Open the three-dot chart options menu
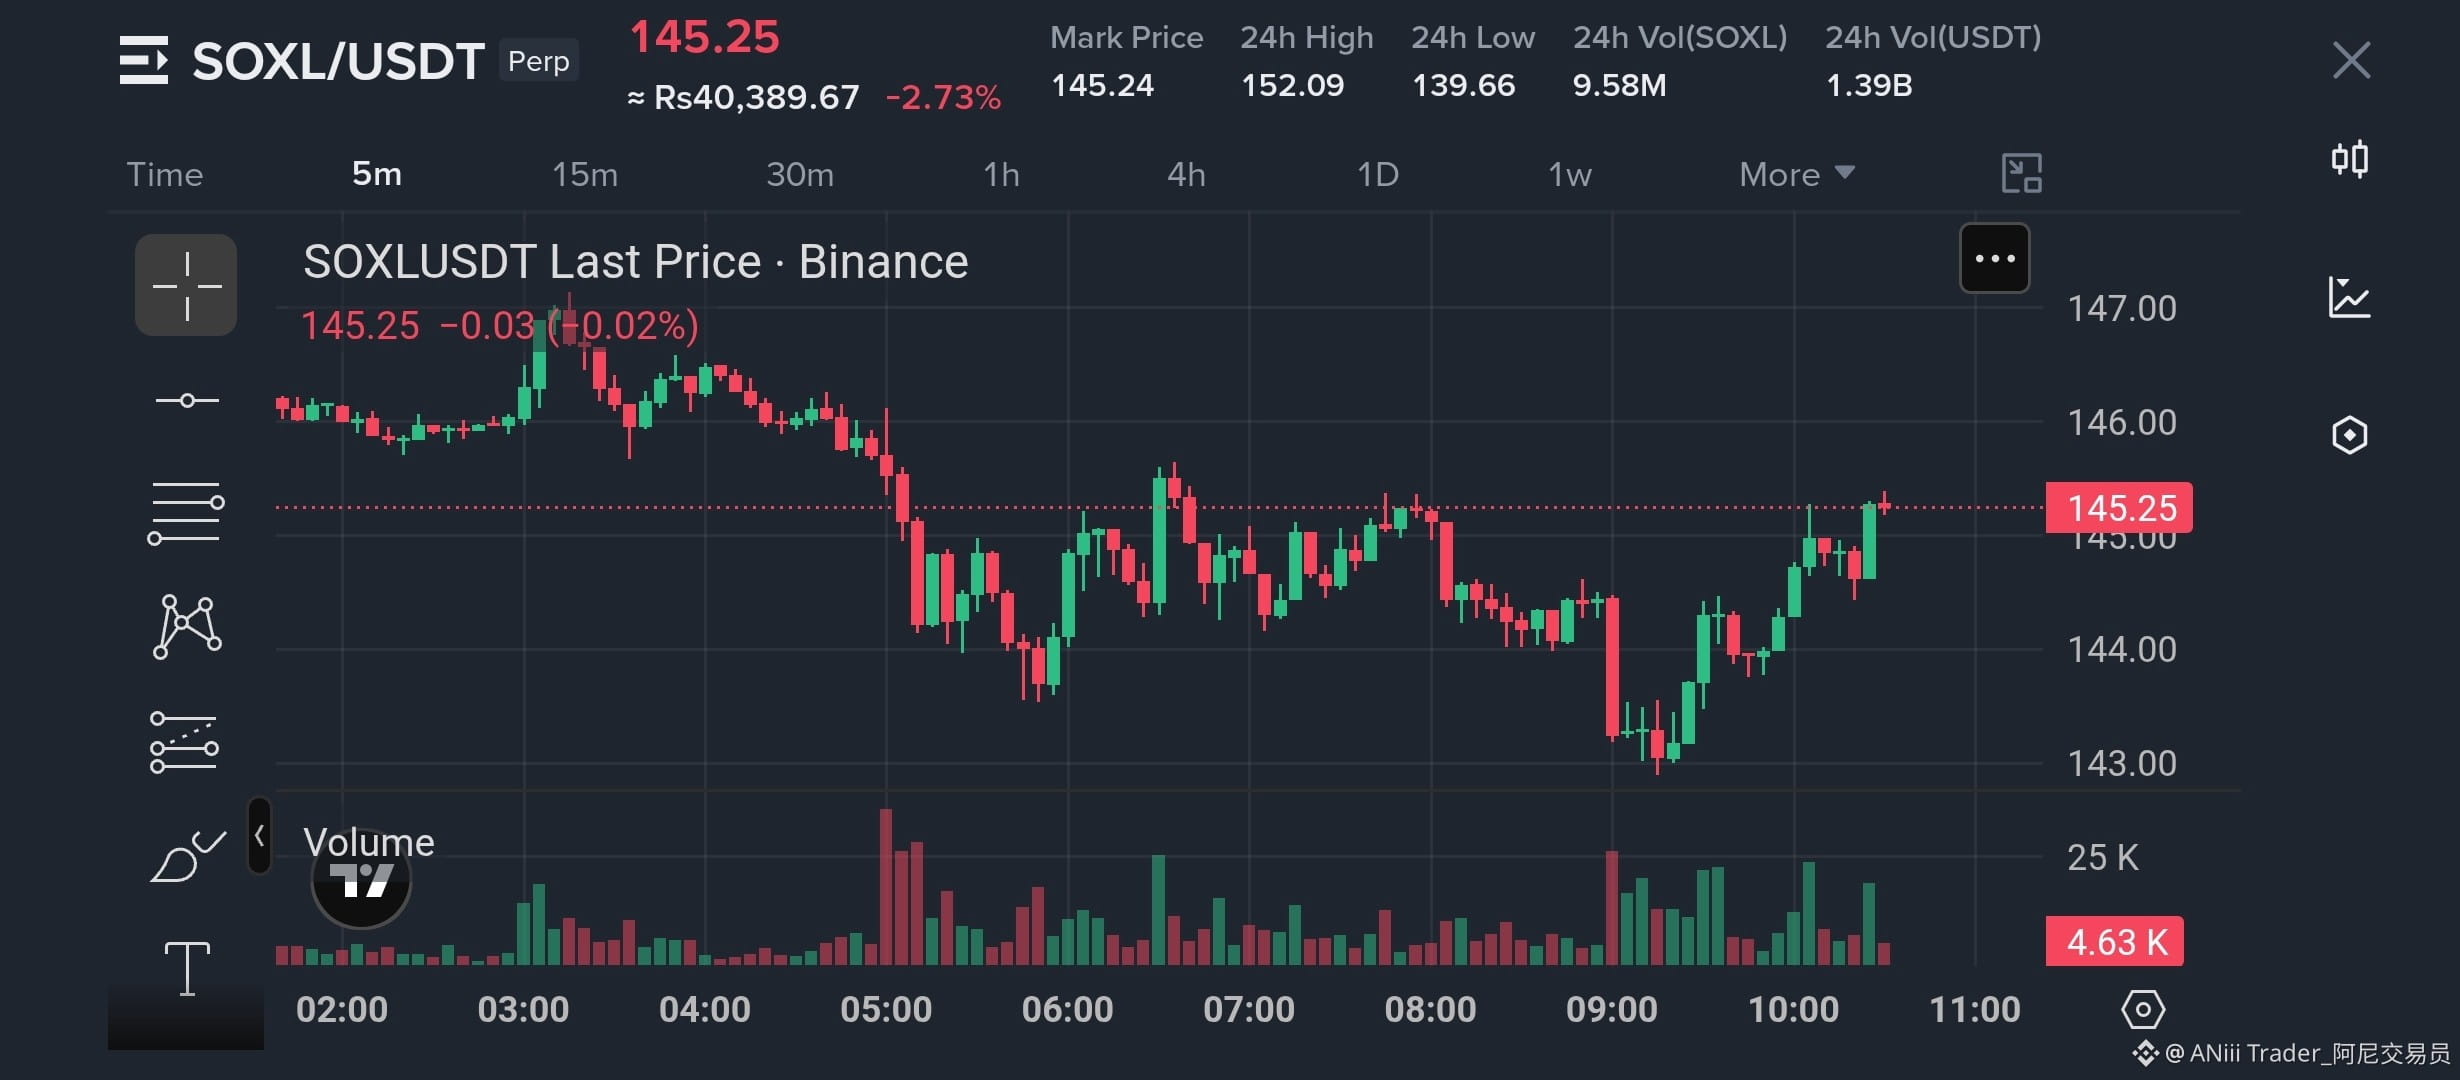 pyautogui.click(x=1995, y=259)
